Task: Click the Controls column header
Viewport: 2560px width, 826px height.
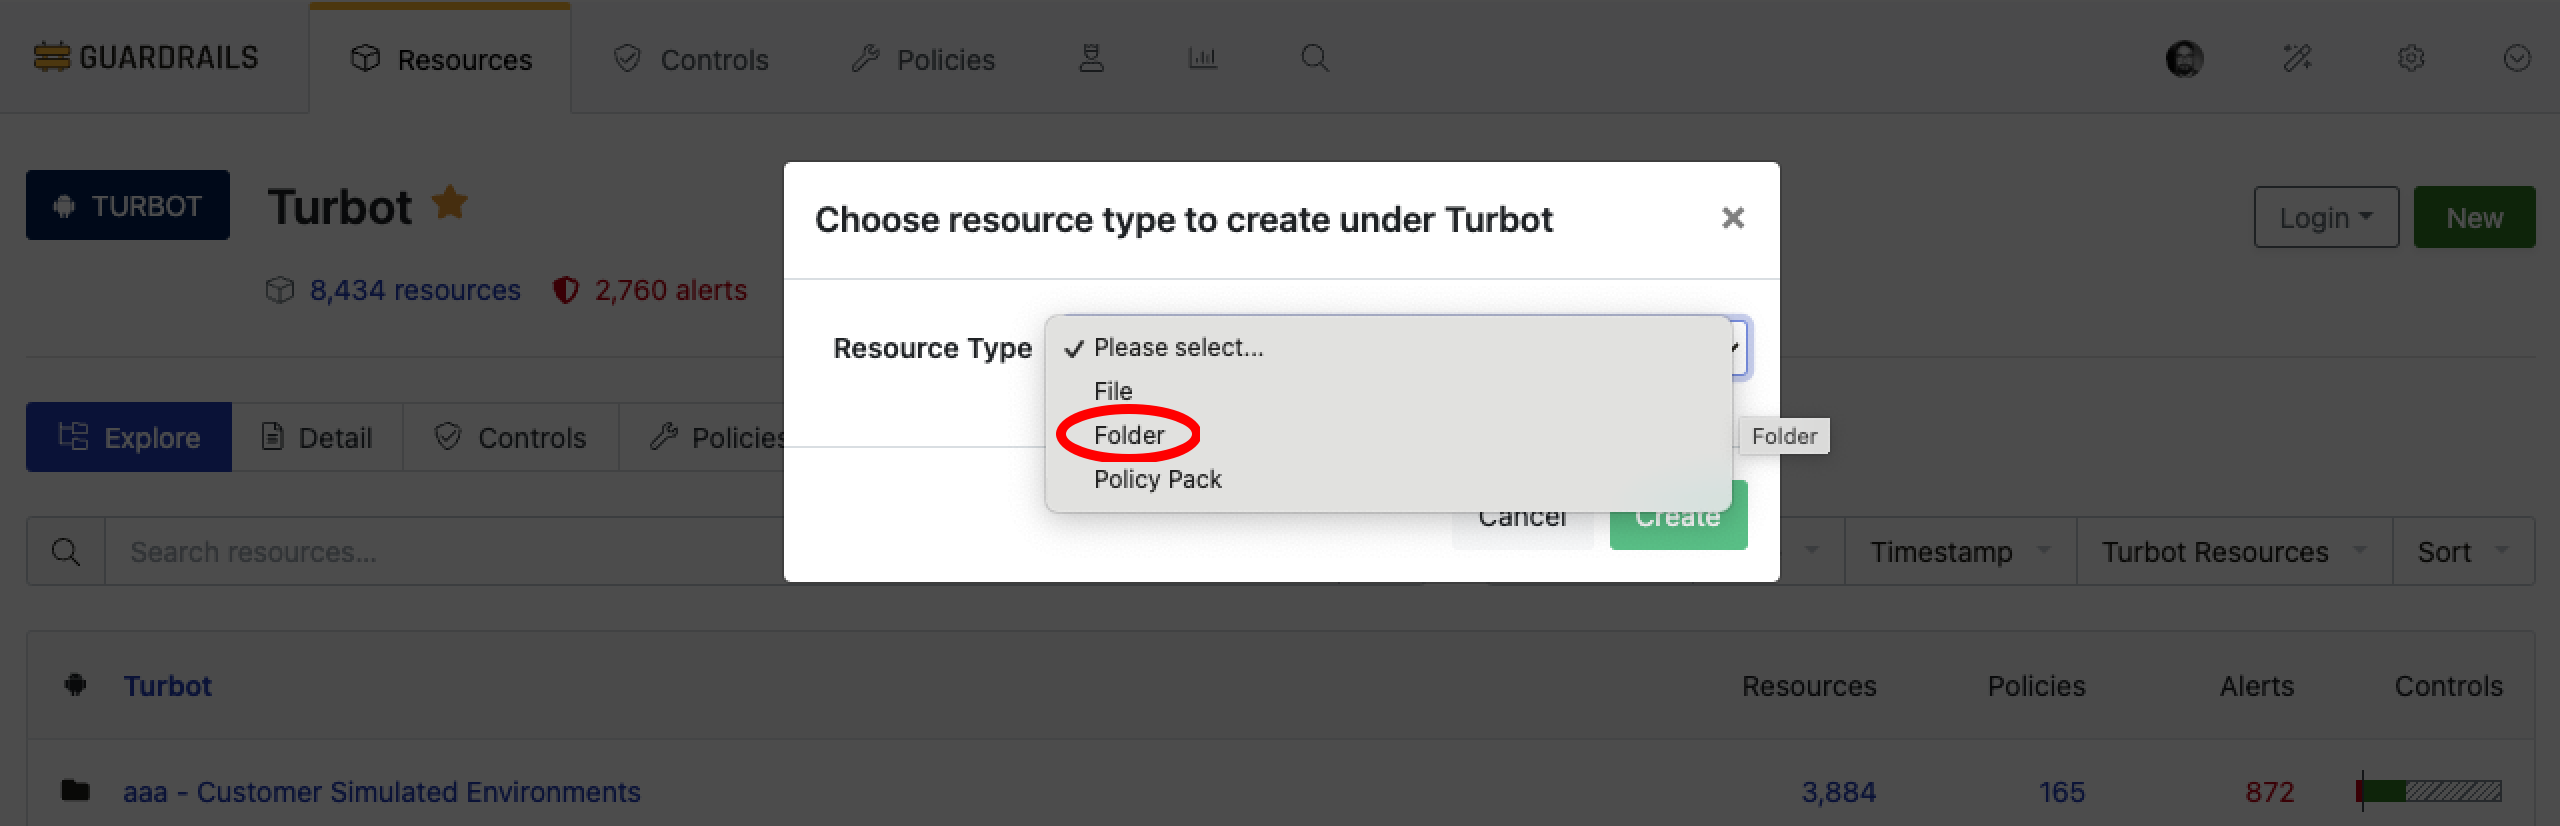Action: click(x=2448, y=686)
